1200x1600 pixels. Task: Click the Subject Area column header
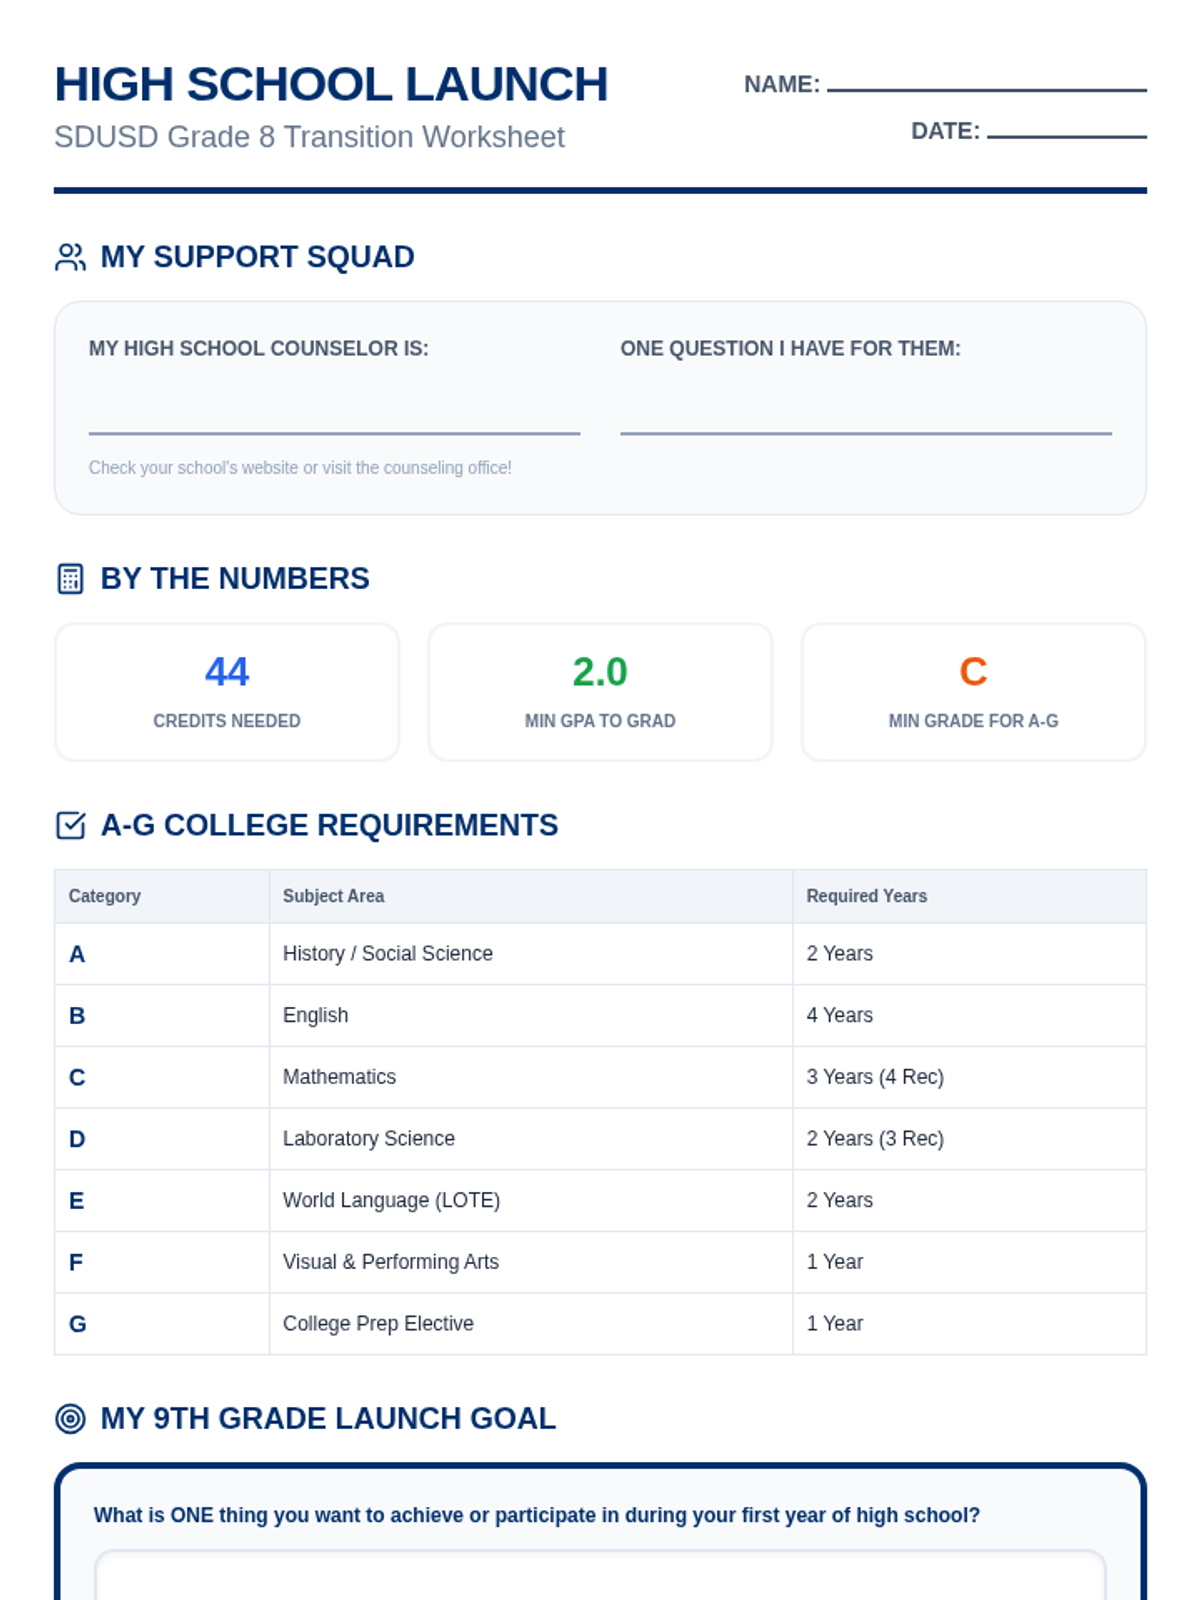point(531,896)
